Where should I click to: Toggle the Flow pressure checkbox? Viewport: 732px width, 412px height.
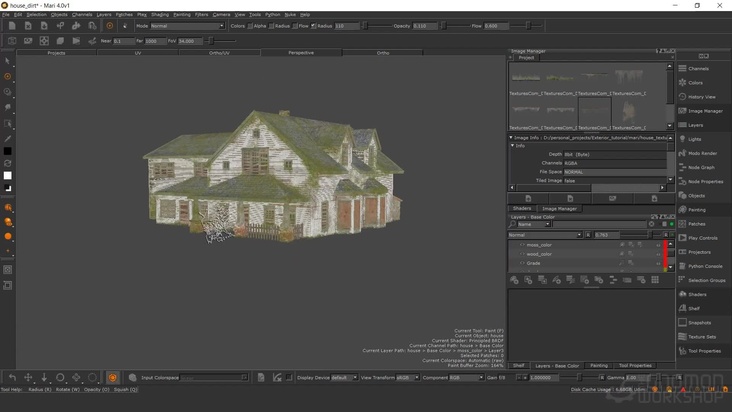(x=295, y=26)
